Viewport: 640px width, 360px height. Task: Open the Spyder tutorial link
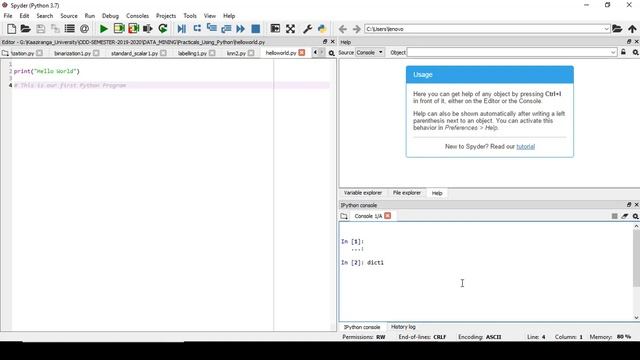(525, 147)
